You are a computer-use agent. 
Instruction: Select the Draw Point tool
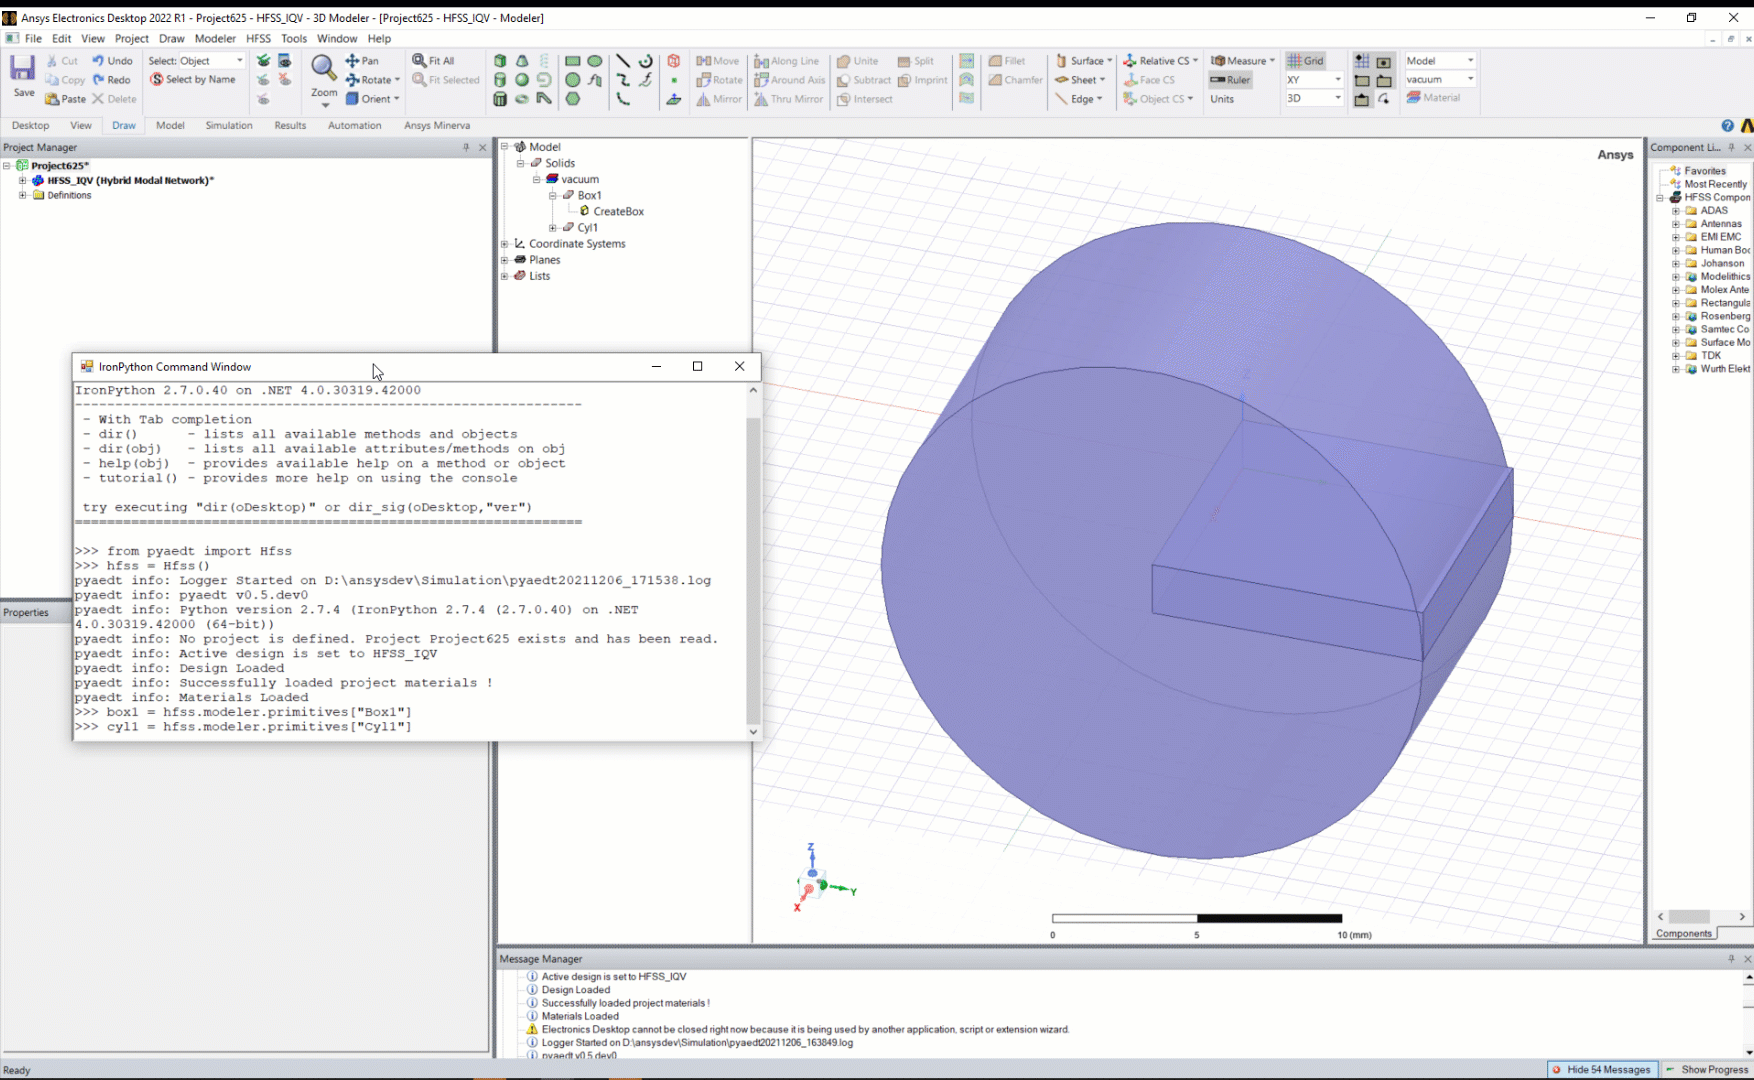pyautogui.click(x=674, y=80)
